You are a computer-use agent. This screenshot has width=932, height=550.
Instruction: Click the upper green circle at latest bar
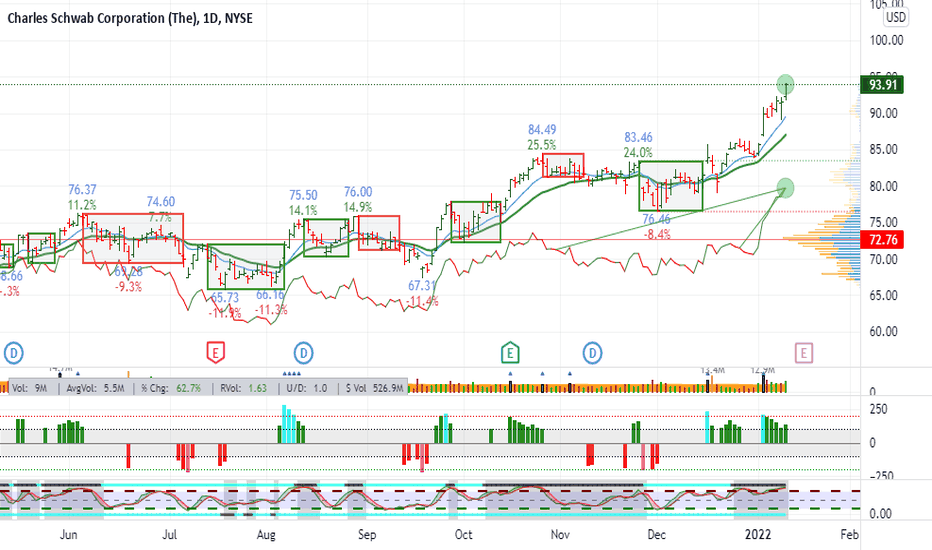785,84
